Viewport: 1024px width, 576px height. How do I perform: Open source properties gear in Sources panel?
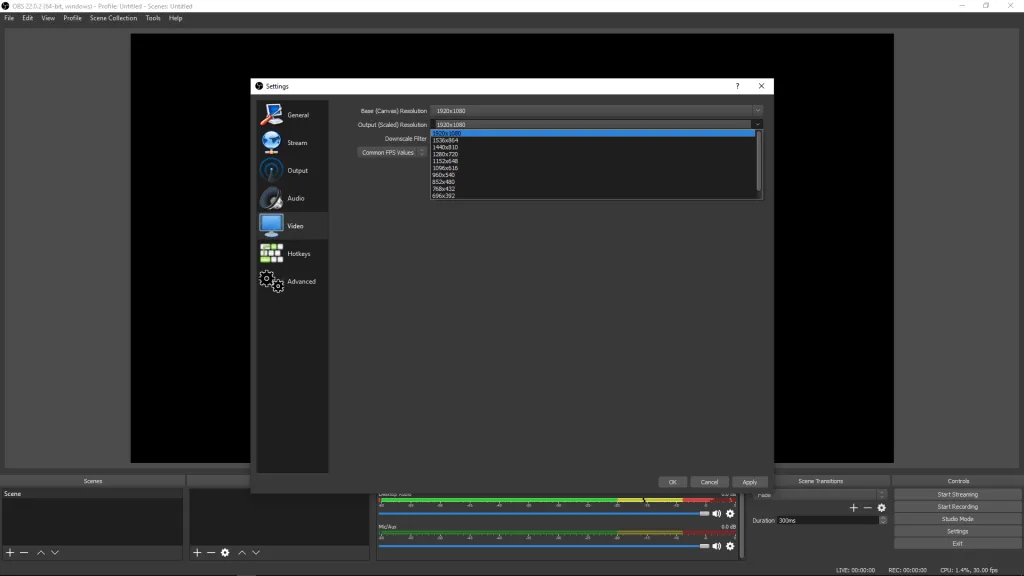(x=225, y=551)
